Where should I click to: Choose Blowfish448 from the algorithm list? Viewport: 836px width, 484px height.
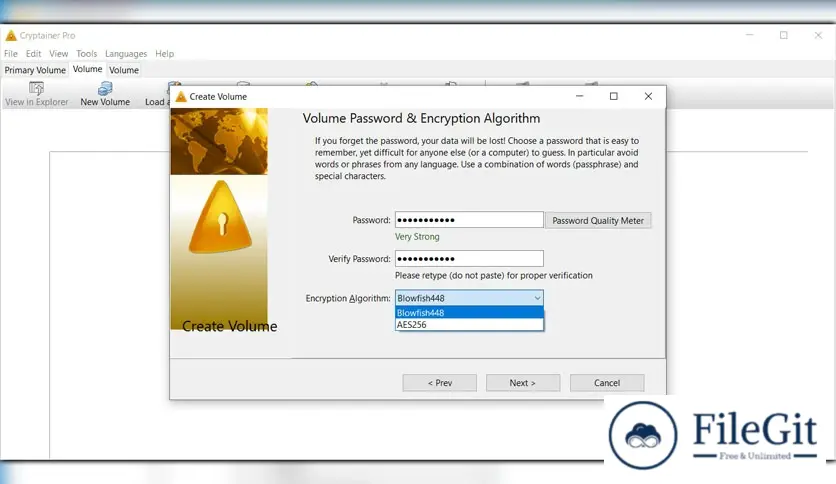click(x=469, y=313)
